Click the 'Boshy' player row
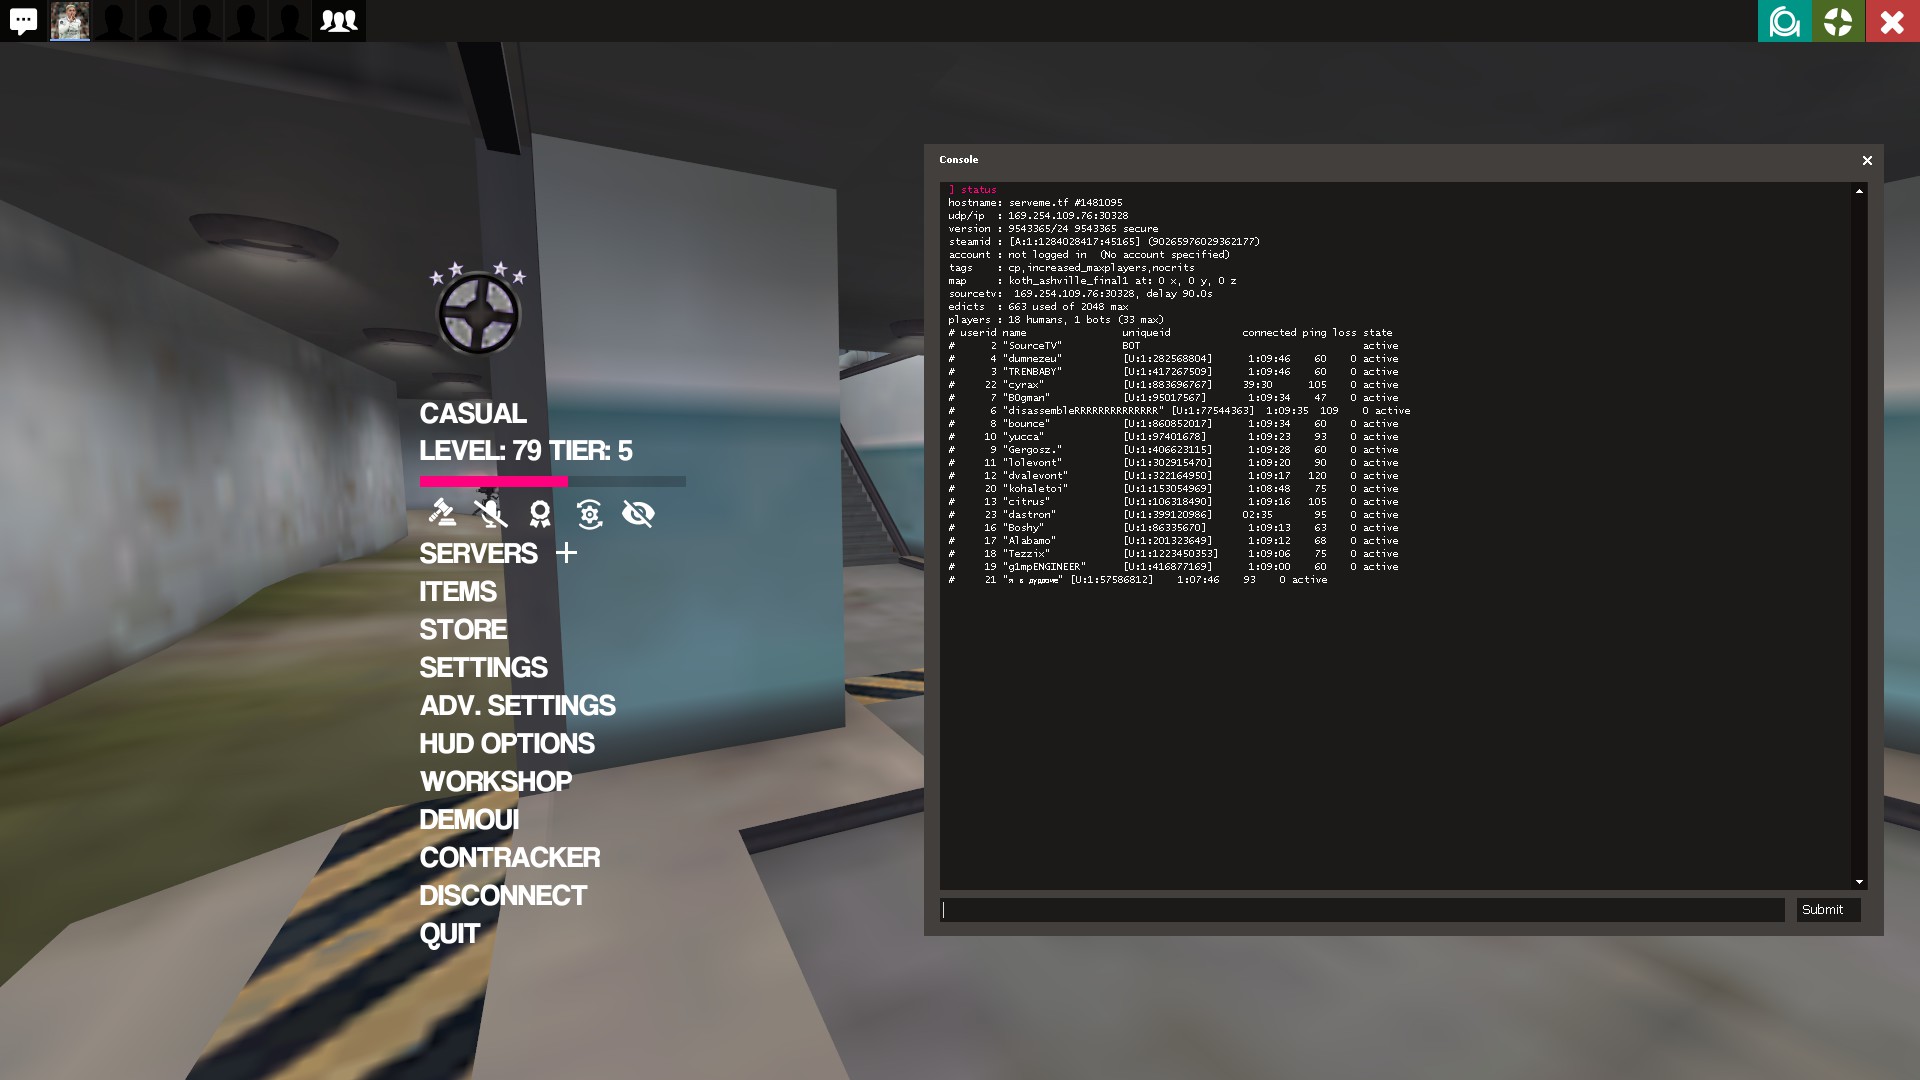The height and width of the screenshot is (1080, 1920). tap(1173, 527)
